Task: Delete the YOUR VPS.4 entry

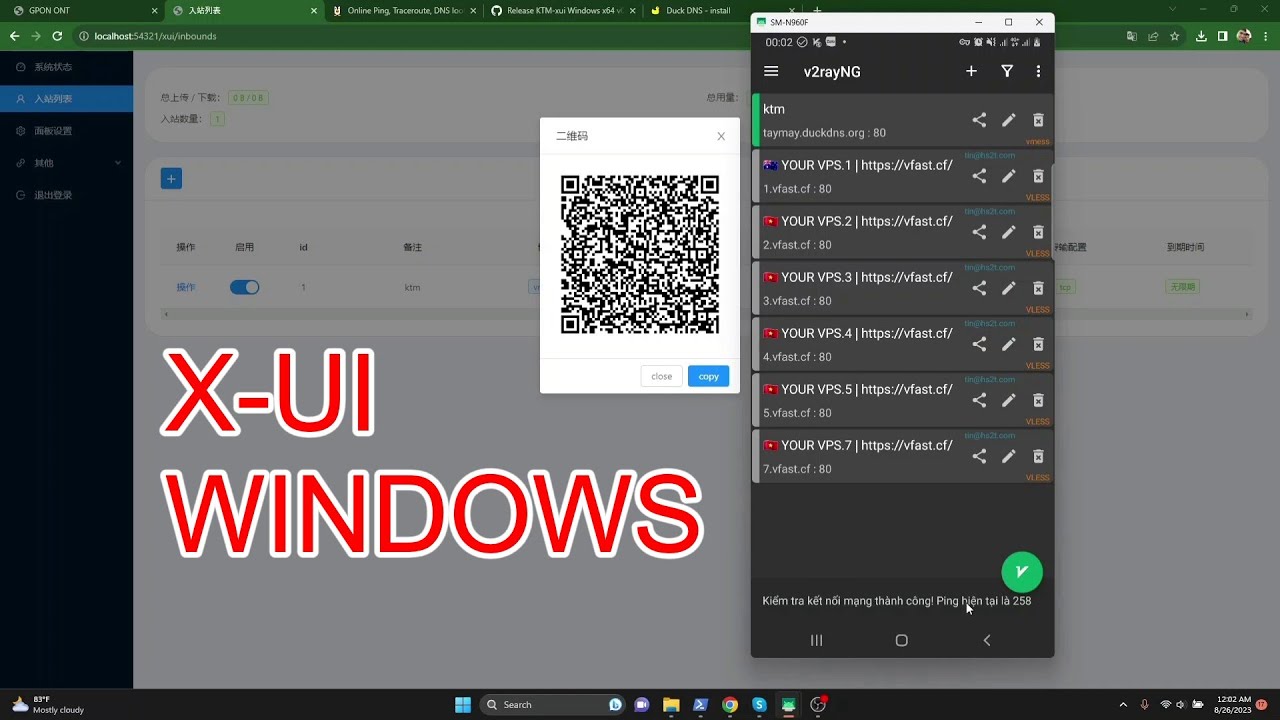Action: (x=1038, y=344)
